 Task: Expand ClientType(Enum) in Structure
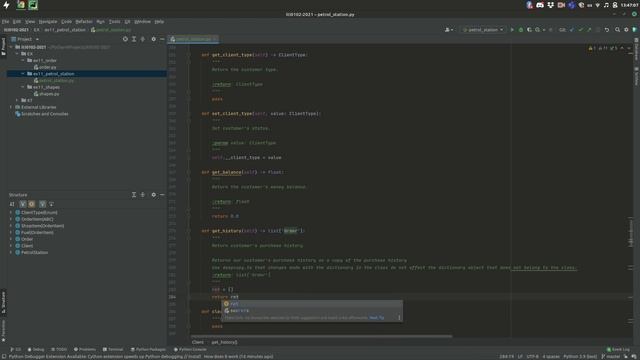click(11, 212)
